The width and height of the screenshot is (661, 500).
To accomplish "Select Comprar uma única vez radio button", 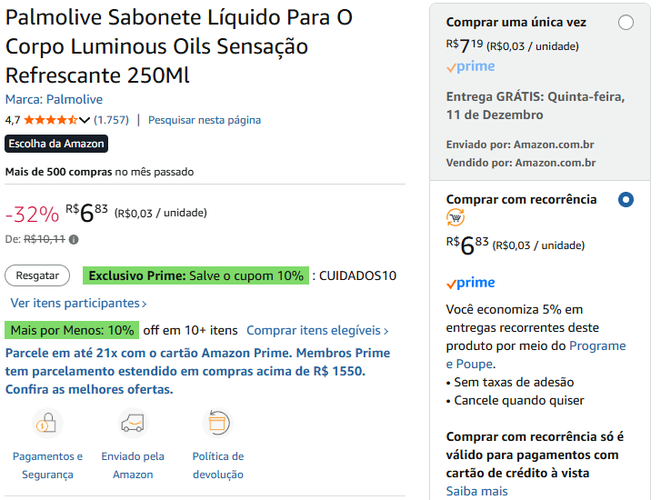I will pyautogui.click(x=626, y=22).
